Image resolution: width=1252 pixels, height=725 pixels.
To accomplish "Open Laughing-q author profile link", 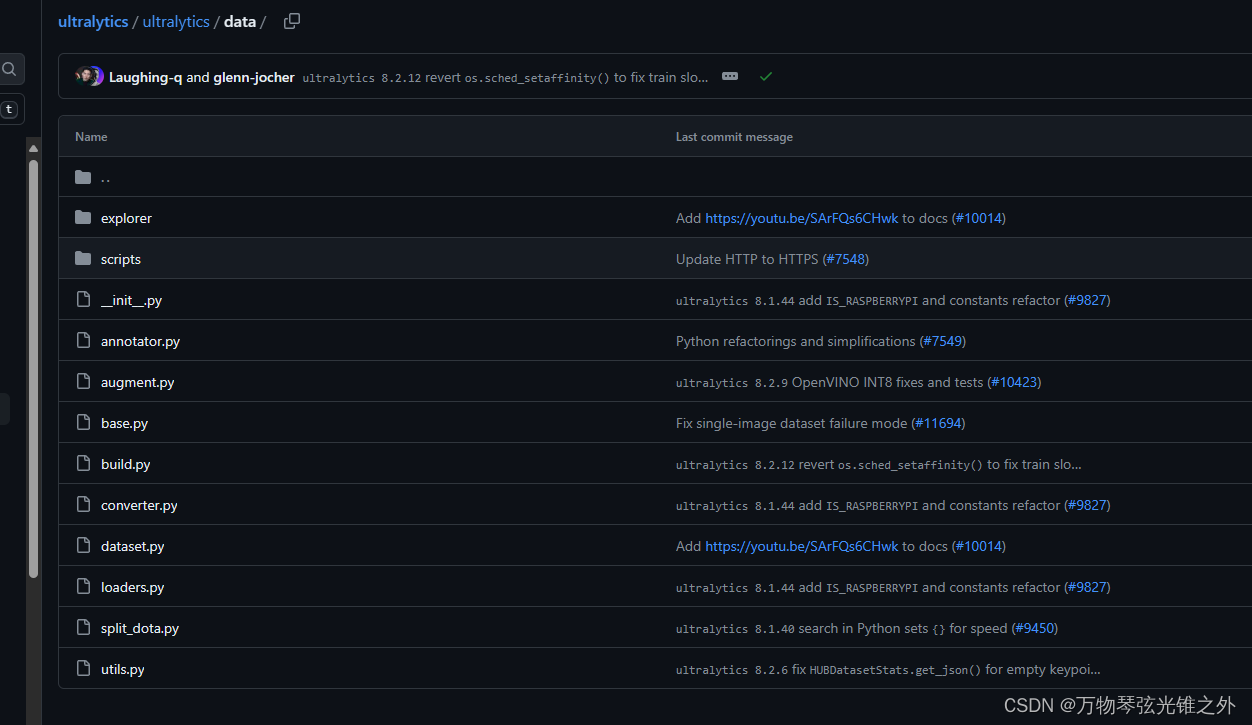I will click(x=145, y=77).
